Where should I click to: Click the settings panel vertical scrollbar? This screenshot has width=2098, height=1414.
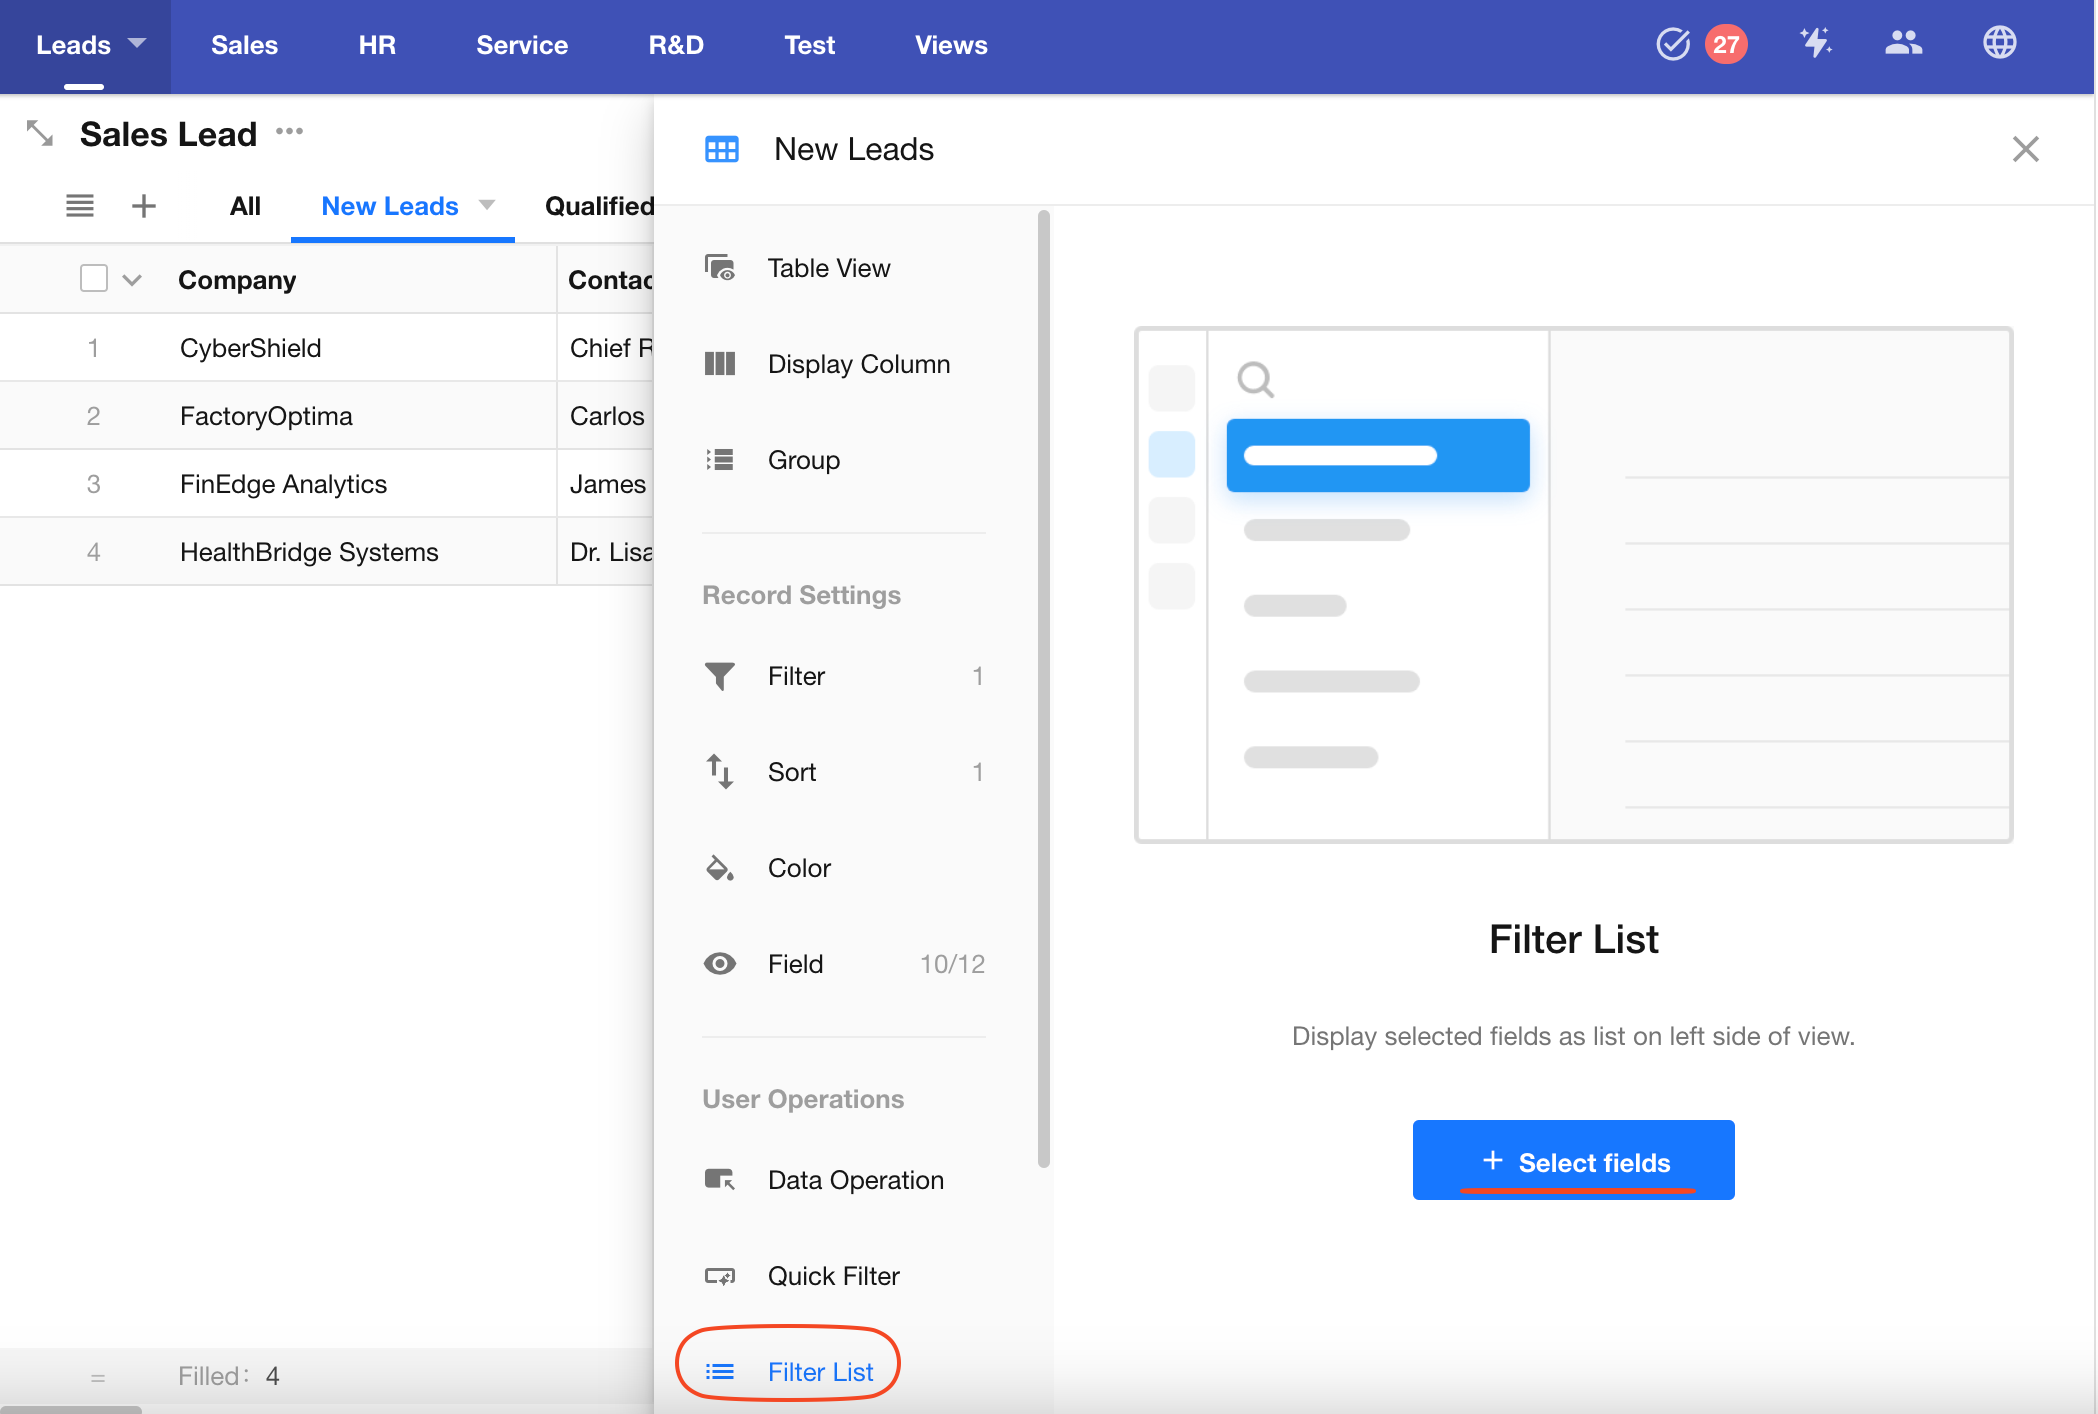click(1043, 688)
